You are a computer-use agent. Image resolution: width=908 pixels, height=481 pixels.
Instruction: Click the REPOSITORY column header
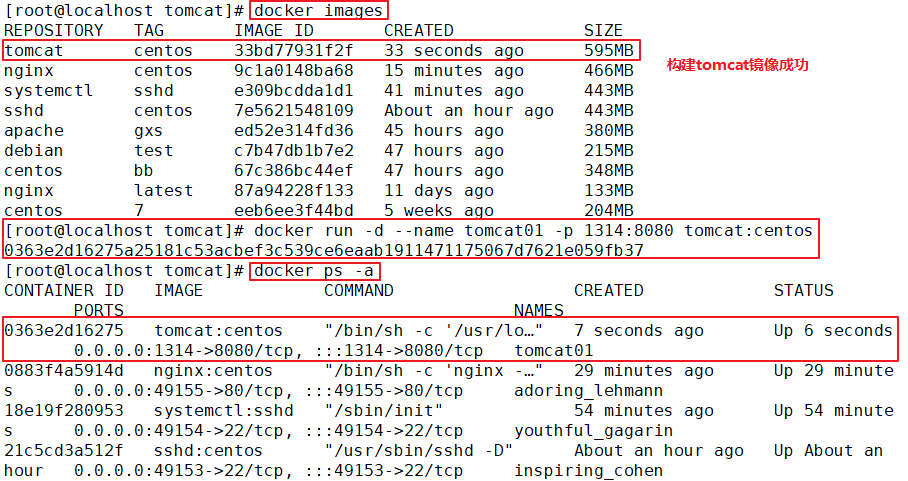click(x=53, y=30)
